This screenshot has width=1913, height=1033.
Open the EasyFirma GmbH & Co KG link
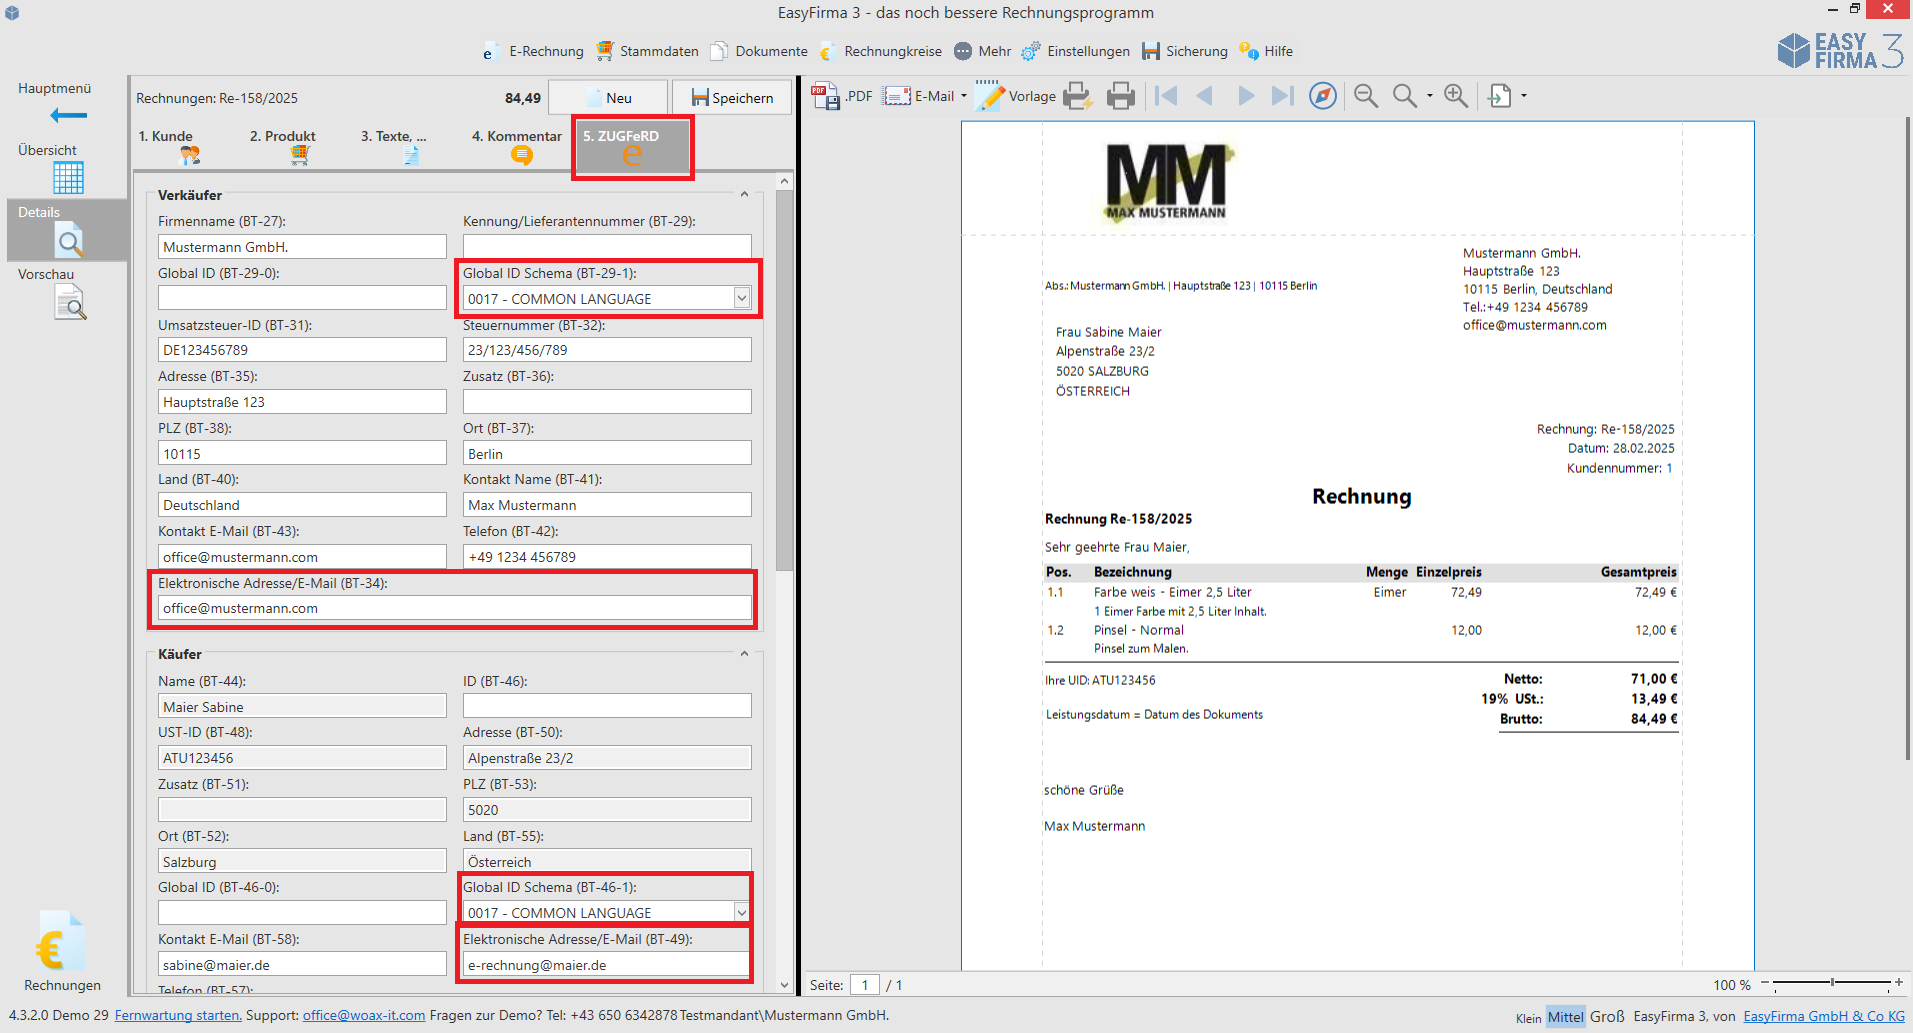pos(1824,1016)
